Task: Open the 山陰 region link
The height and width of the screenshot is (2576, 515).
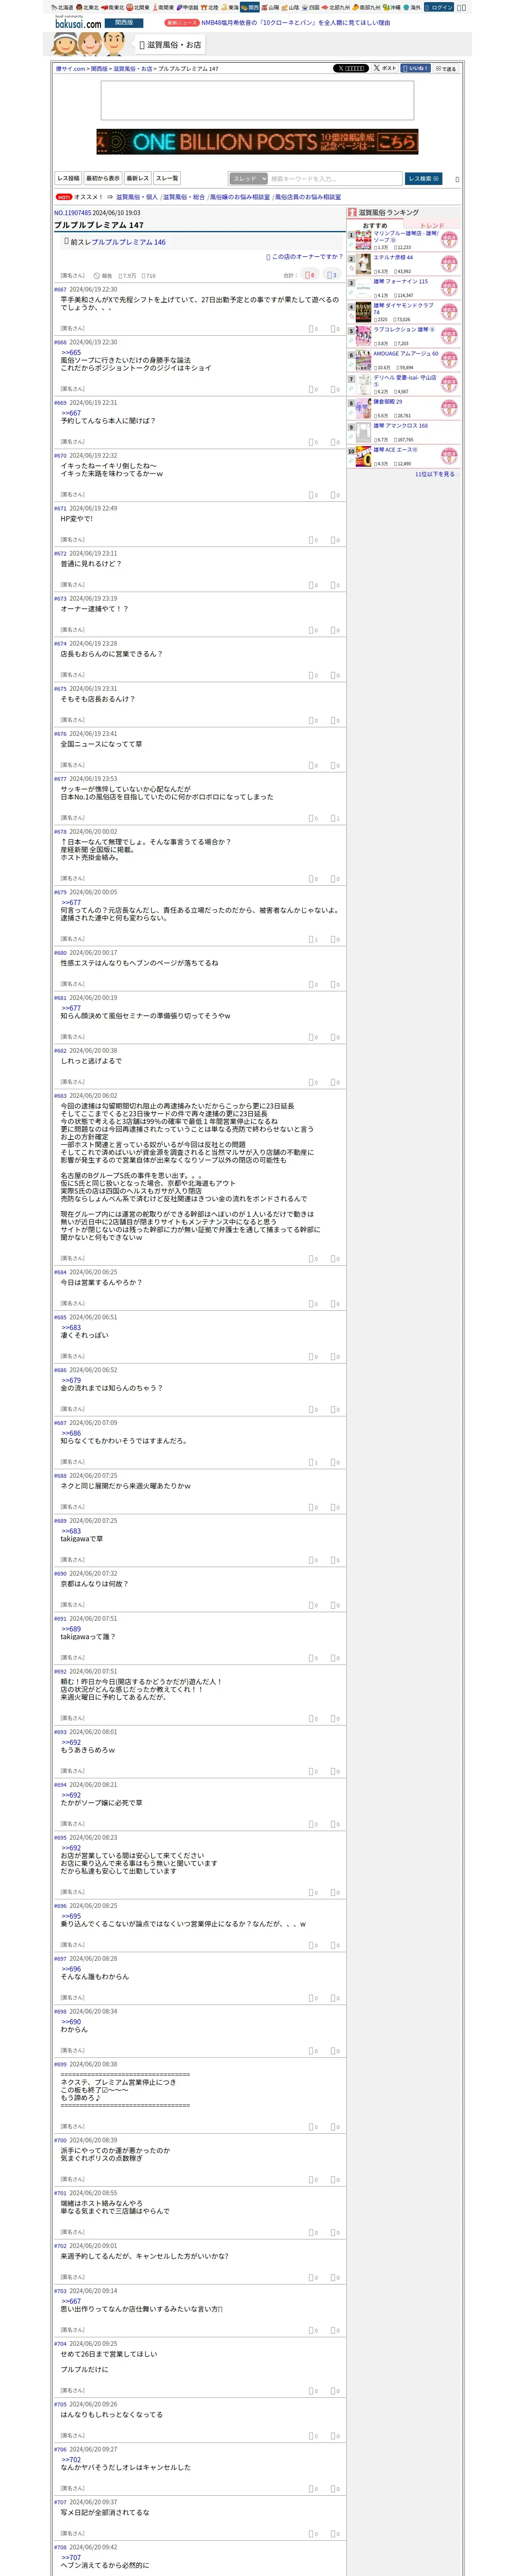Action: tap(290, 7)
